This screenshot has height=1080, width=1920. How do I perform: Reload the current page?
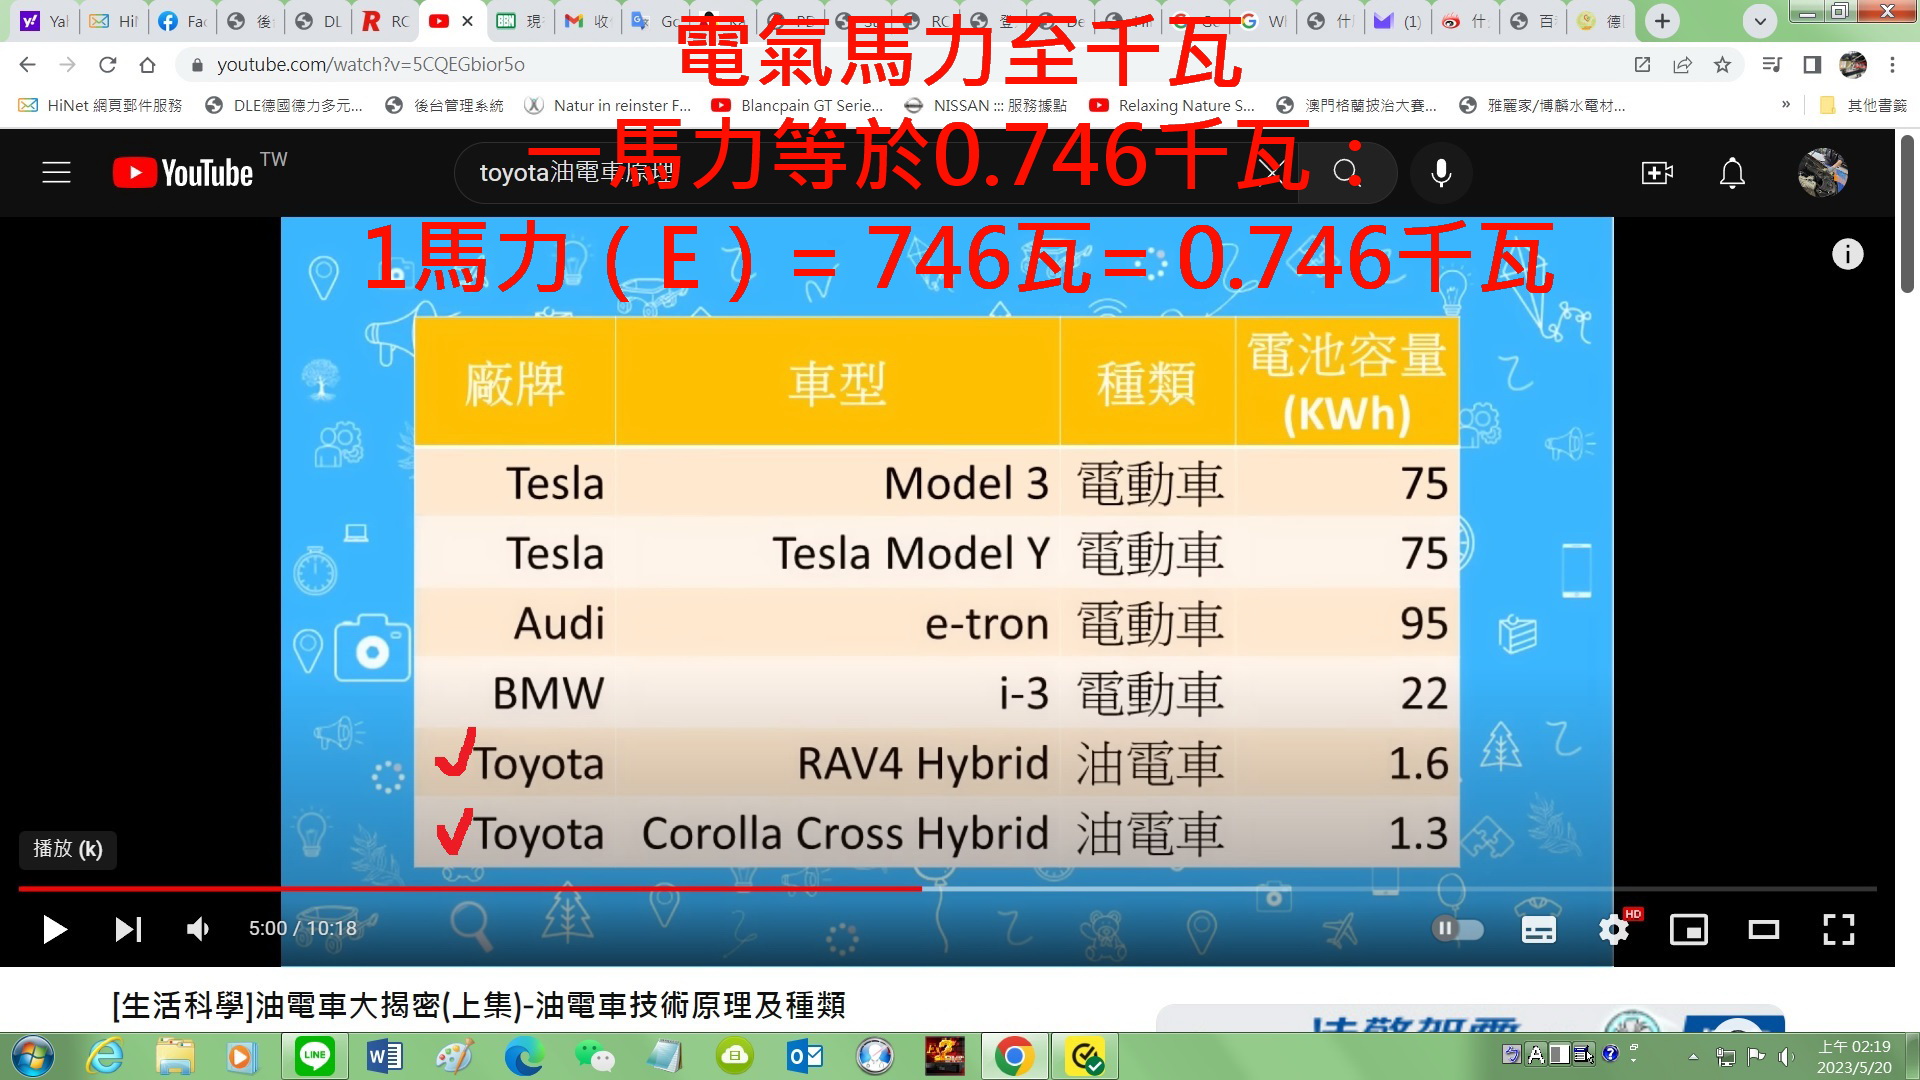click(x=107, y=65)
